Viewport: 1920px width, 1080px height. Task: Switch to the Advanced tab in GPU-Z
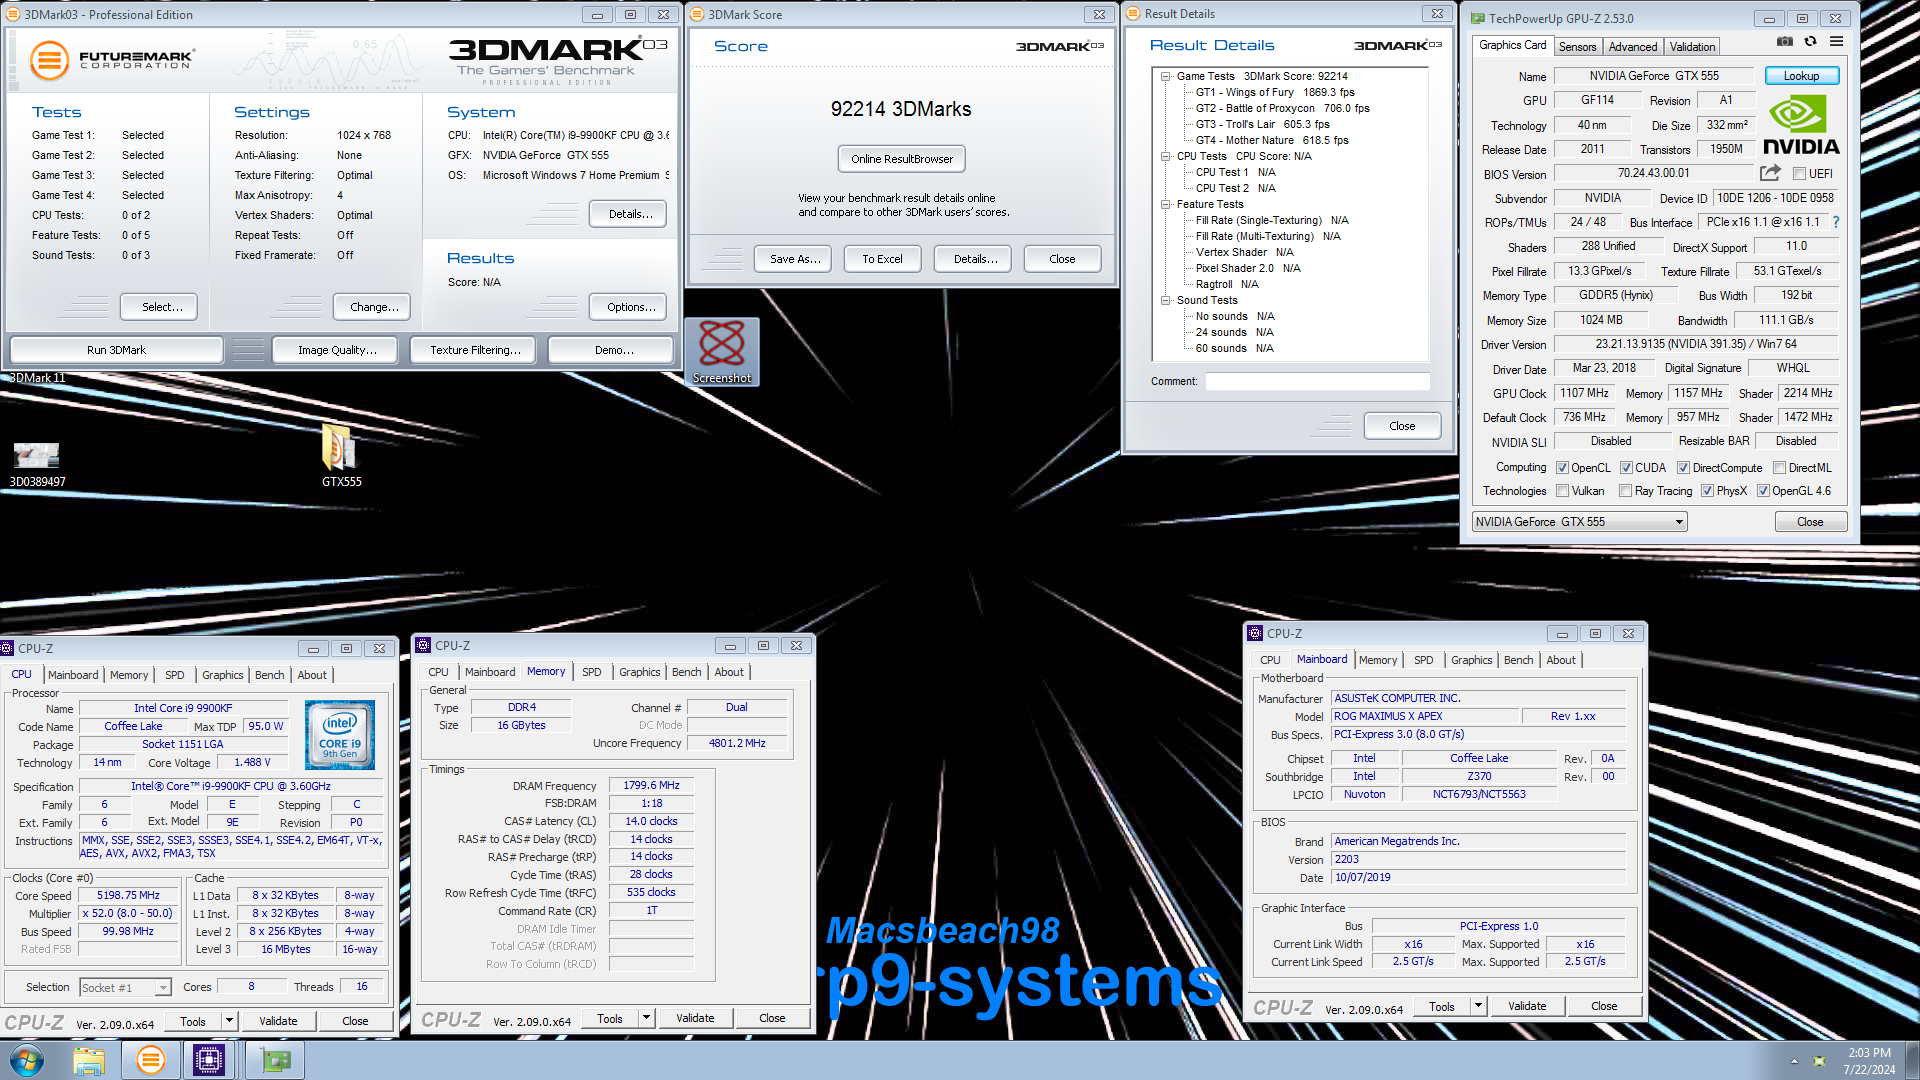point(1633,47)
